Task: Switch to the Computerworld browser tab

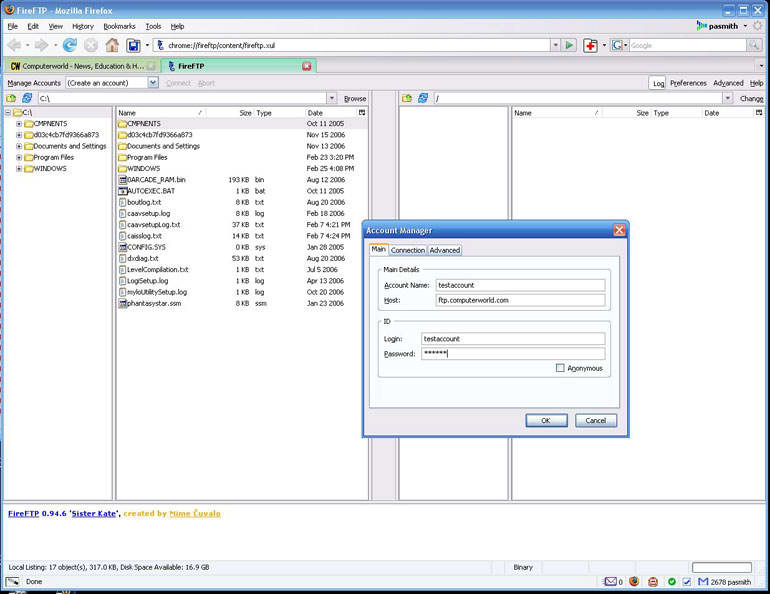Action: [x=82, y=66]
